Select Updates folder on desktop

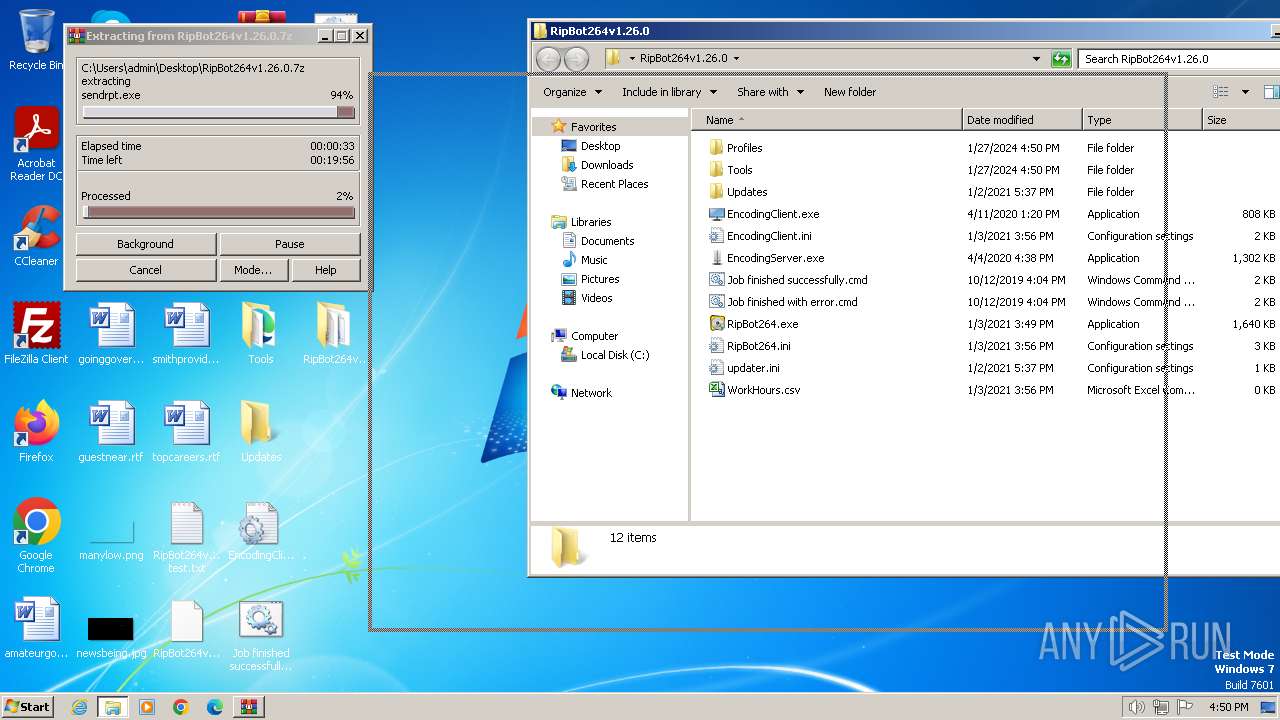(x=260, y=432)
